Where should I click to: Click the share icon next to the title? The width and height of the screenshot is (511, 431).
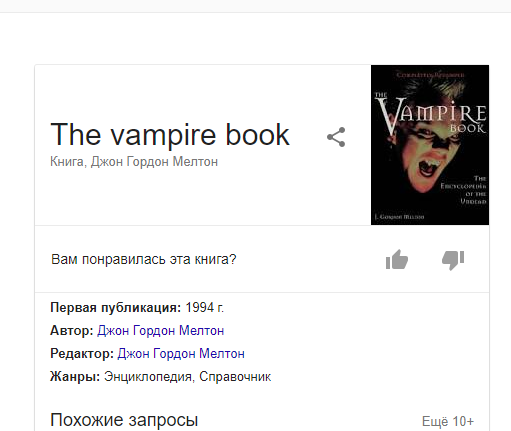336,137
